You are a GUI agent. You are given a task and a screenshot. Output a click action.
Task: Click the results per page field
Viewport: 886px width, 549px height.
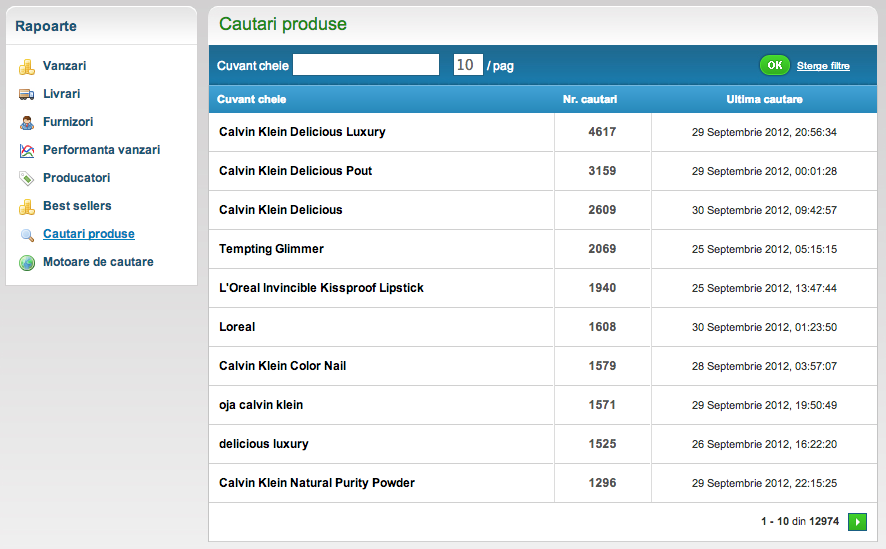tap(468, 64)
